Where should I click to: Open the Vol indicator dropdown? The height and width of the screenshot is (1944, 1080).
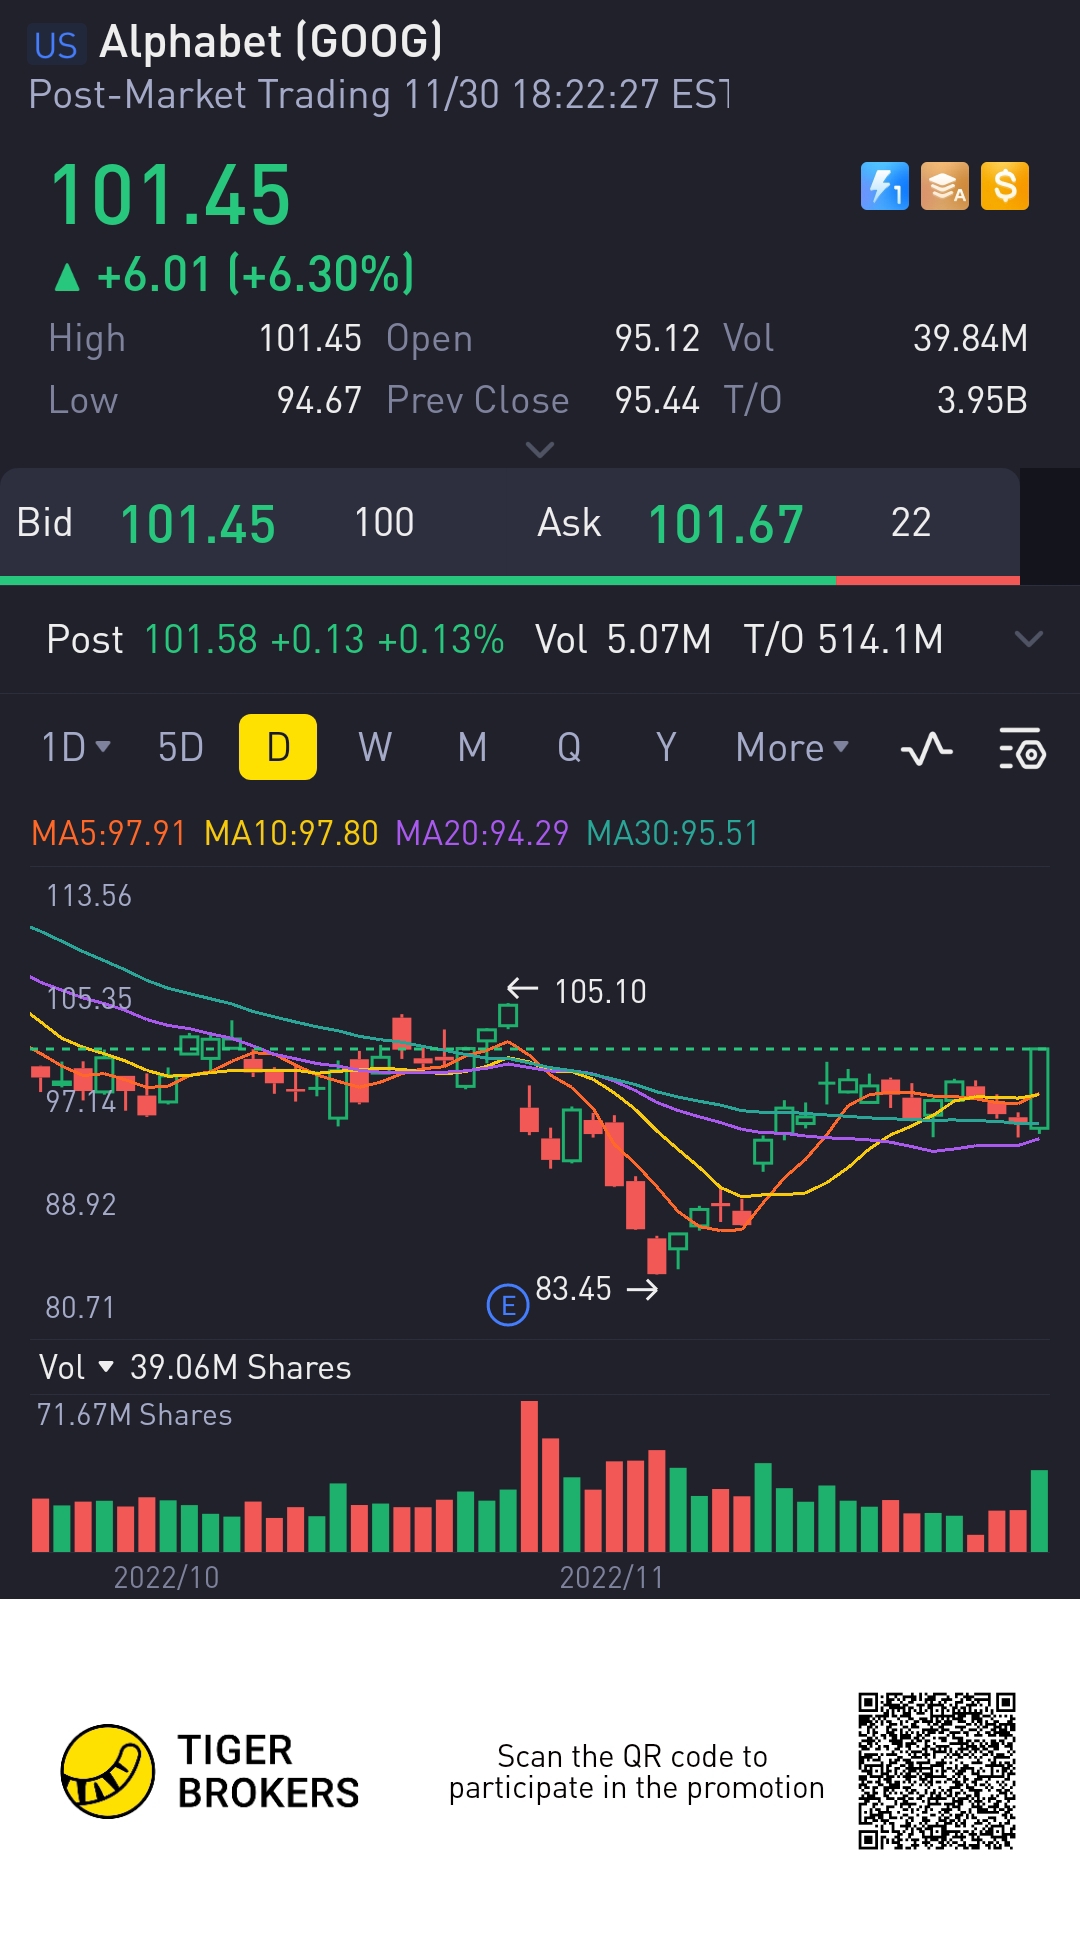(77, 1367)
